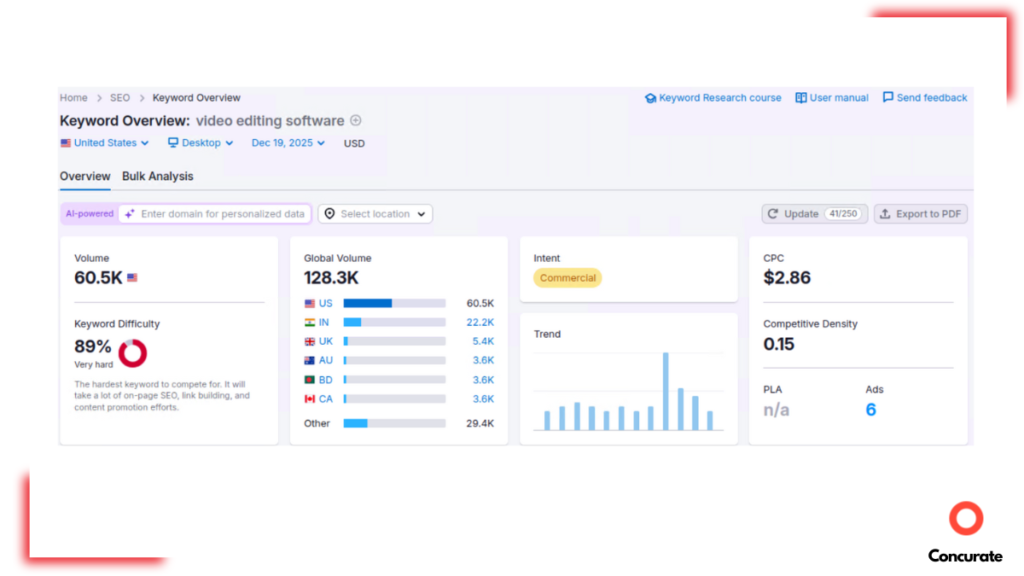Click the SEO breadcrumb link
1024x576 pixels.
point(119,98)
